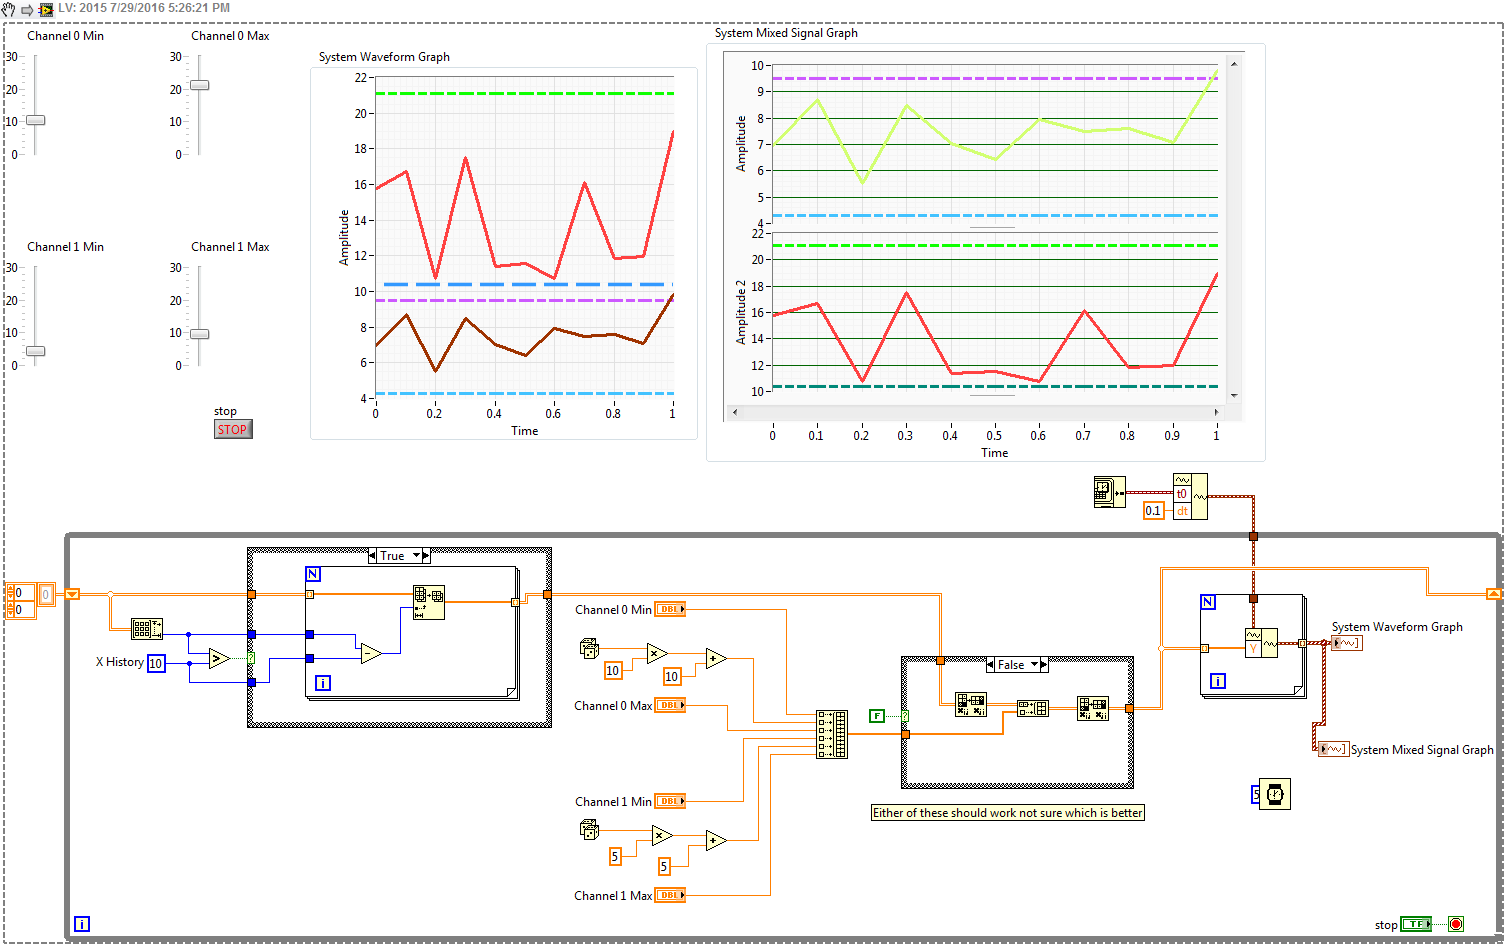Screen dimensions: 1507x947
Task: Select the System Waveform Graph terminal
Action: [1347, 643]
